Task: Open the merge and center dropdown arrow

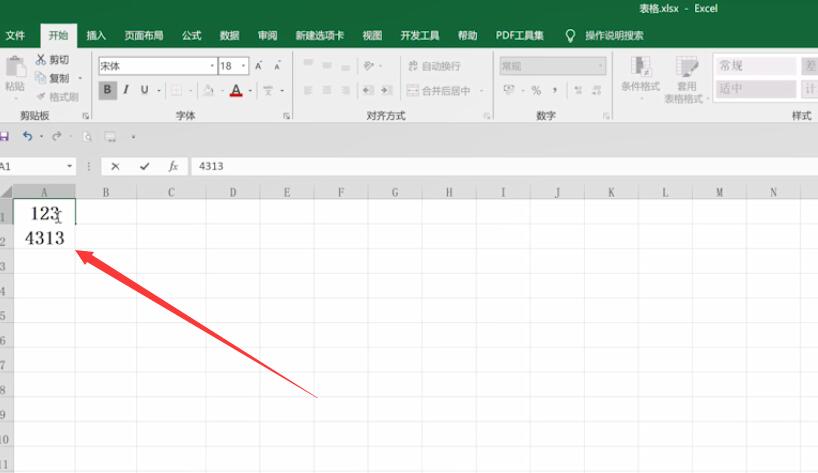Action: pyautogui.click(x=482, y=91)
